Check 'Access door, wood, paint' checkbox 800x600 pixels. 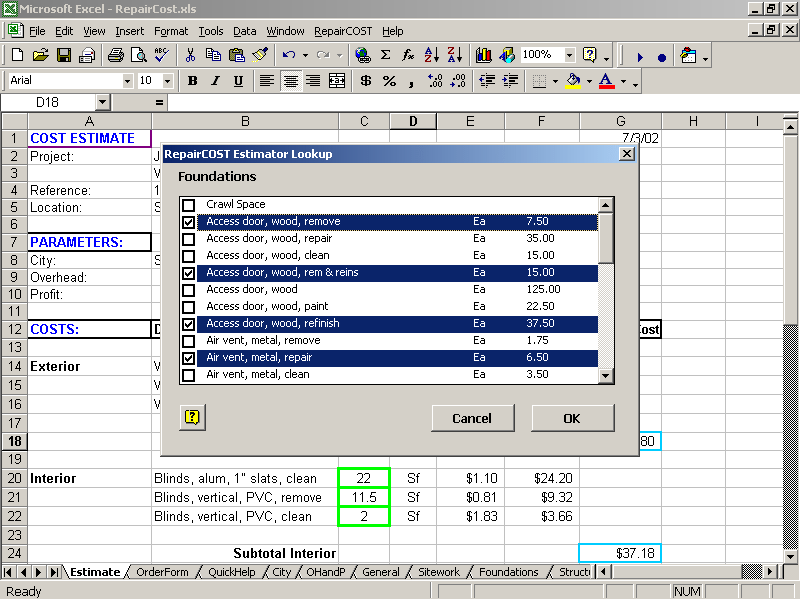[x=189, y=307]
